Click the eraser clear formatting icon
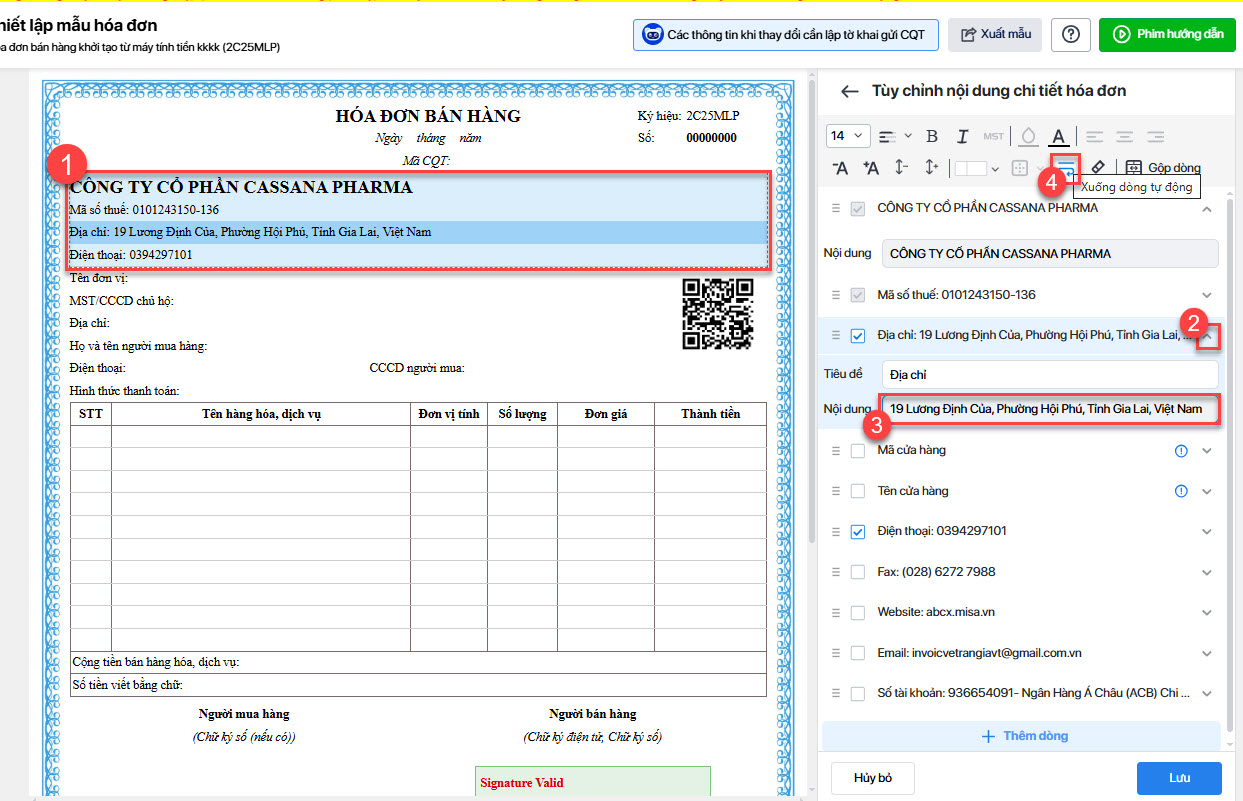Viewport: 1243px width, 801px height. (x=1098, y=167)
